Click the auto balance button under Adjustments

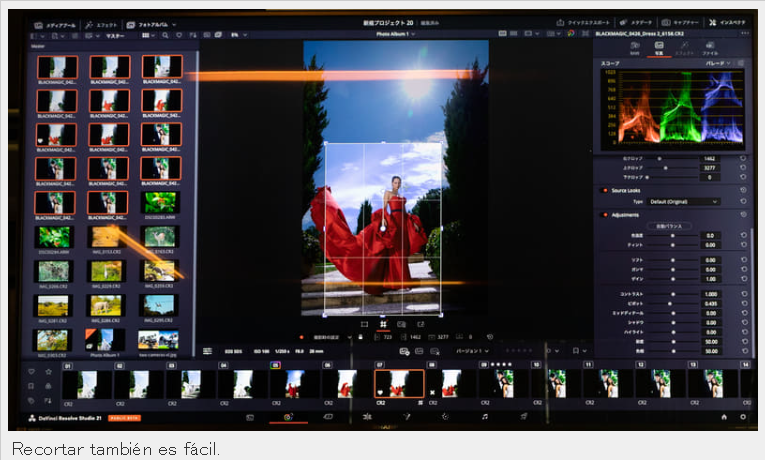tap(669, 226)
